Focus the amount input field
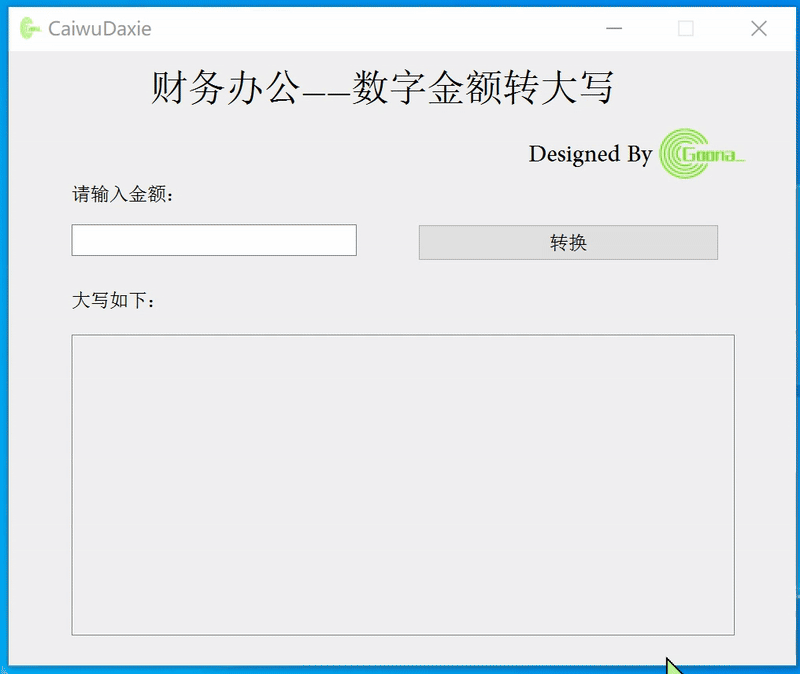 point(214,240)
